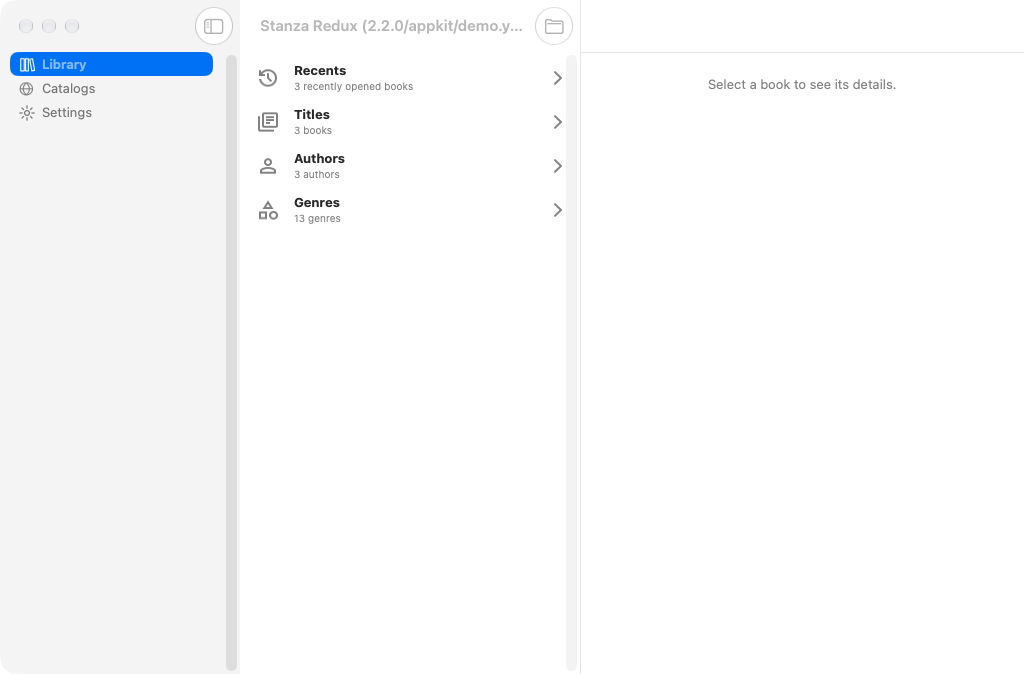1024x674 pixels.
Task: Click the Authors person icon
Action: click(x=268, y=166)
